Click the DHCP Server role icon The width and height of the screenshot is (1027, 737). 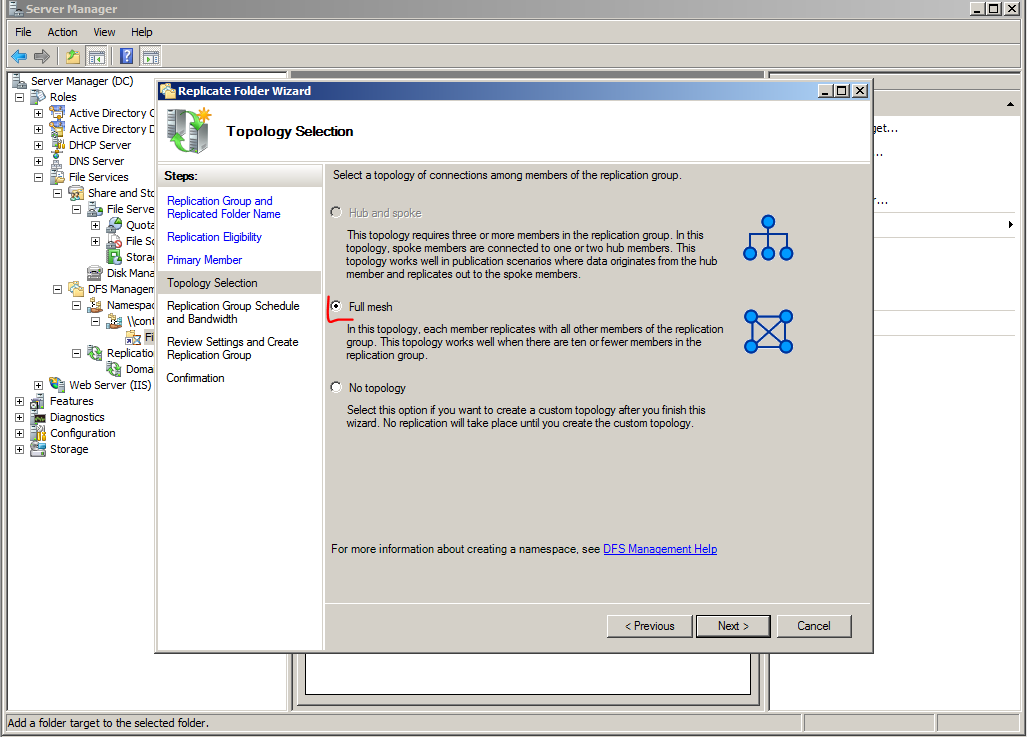point(58,145)
